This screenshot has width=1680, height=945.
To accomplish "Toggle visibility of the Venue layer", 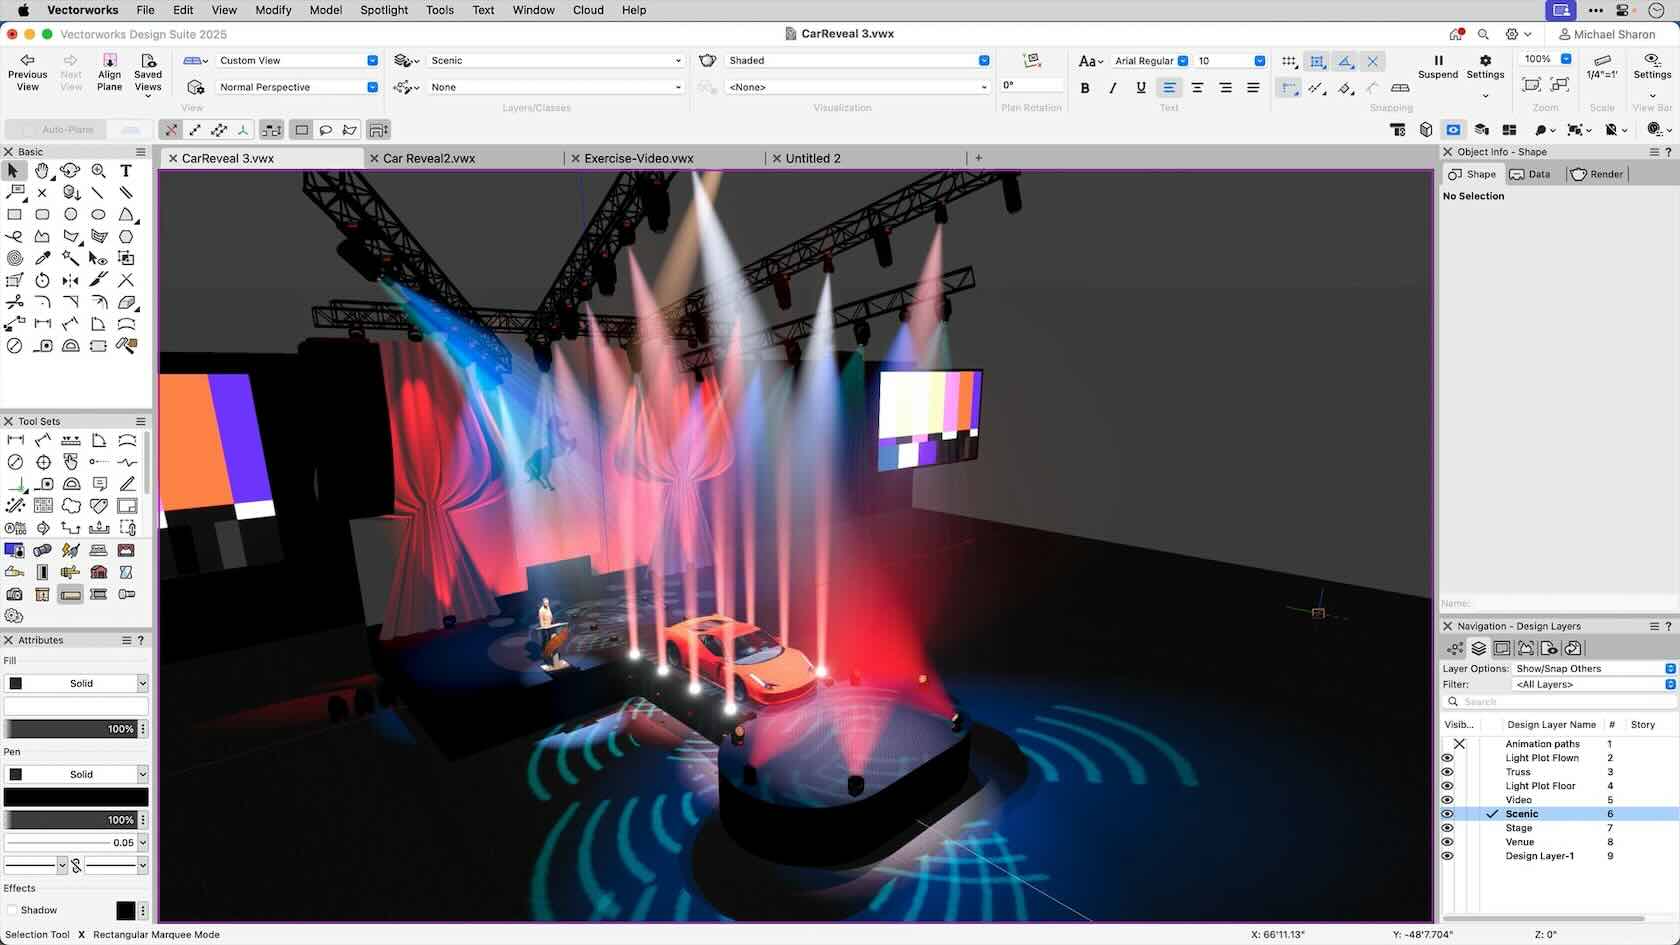I will pos(1447,842).
